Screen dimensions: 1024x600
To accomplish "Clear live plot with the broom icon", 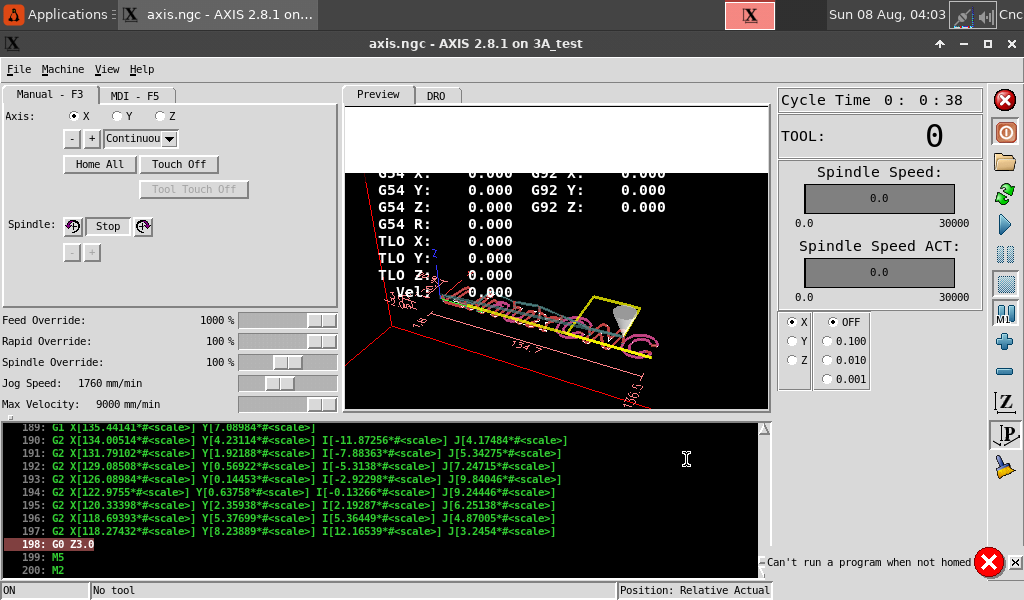I will click(x=1005, y=467).
